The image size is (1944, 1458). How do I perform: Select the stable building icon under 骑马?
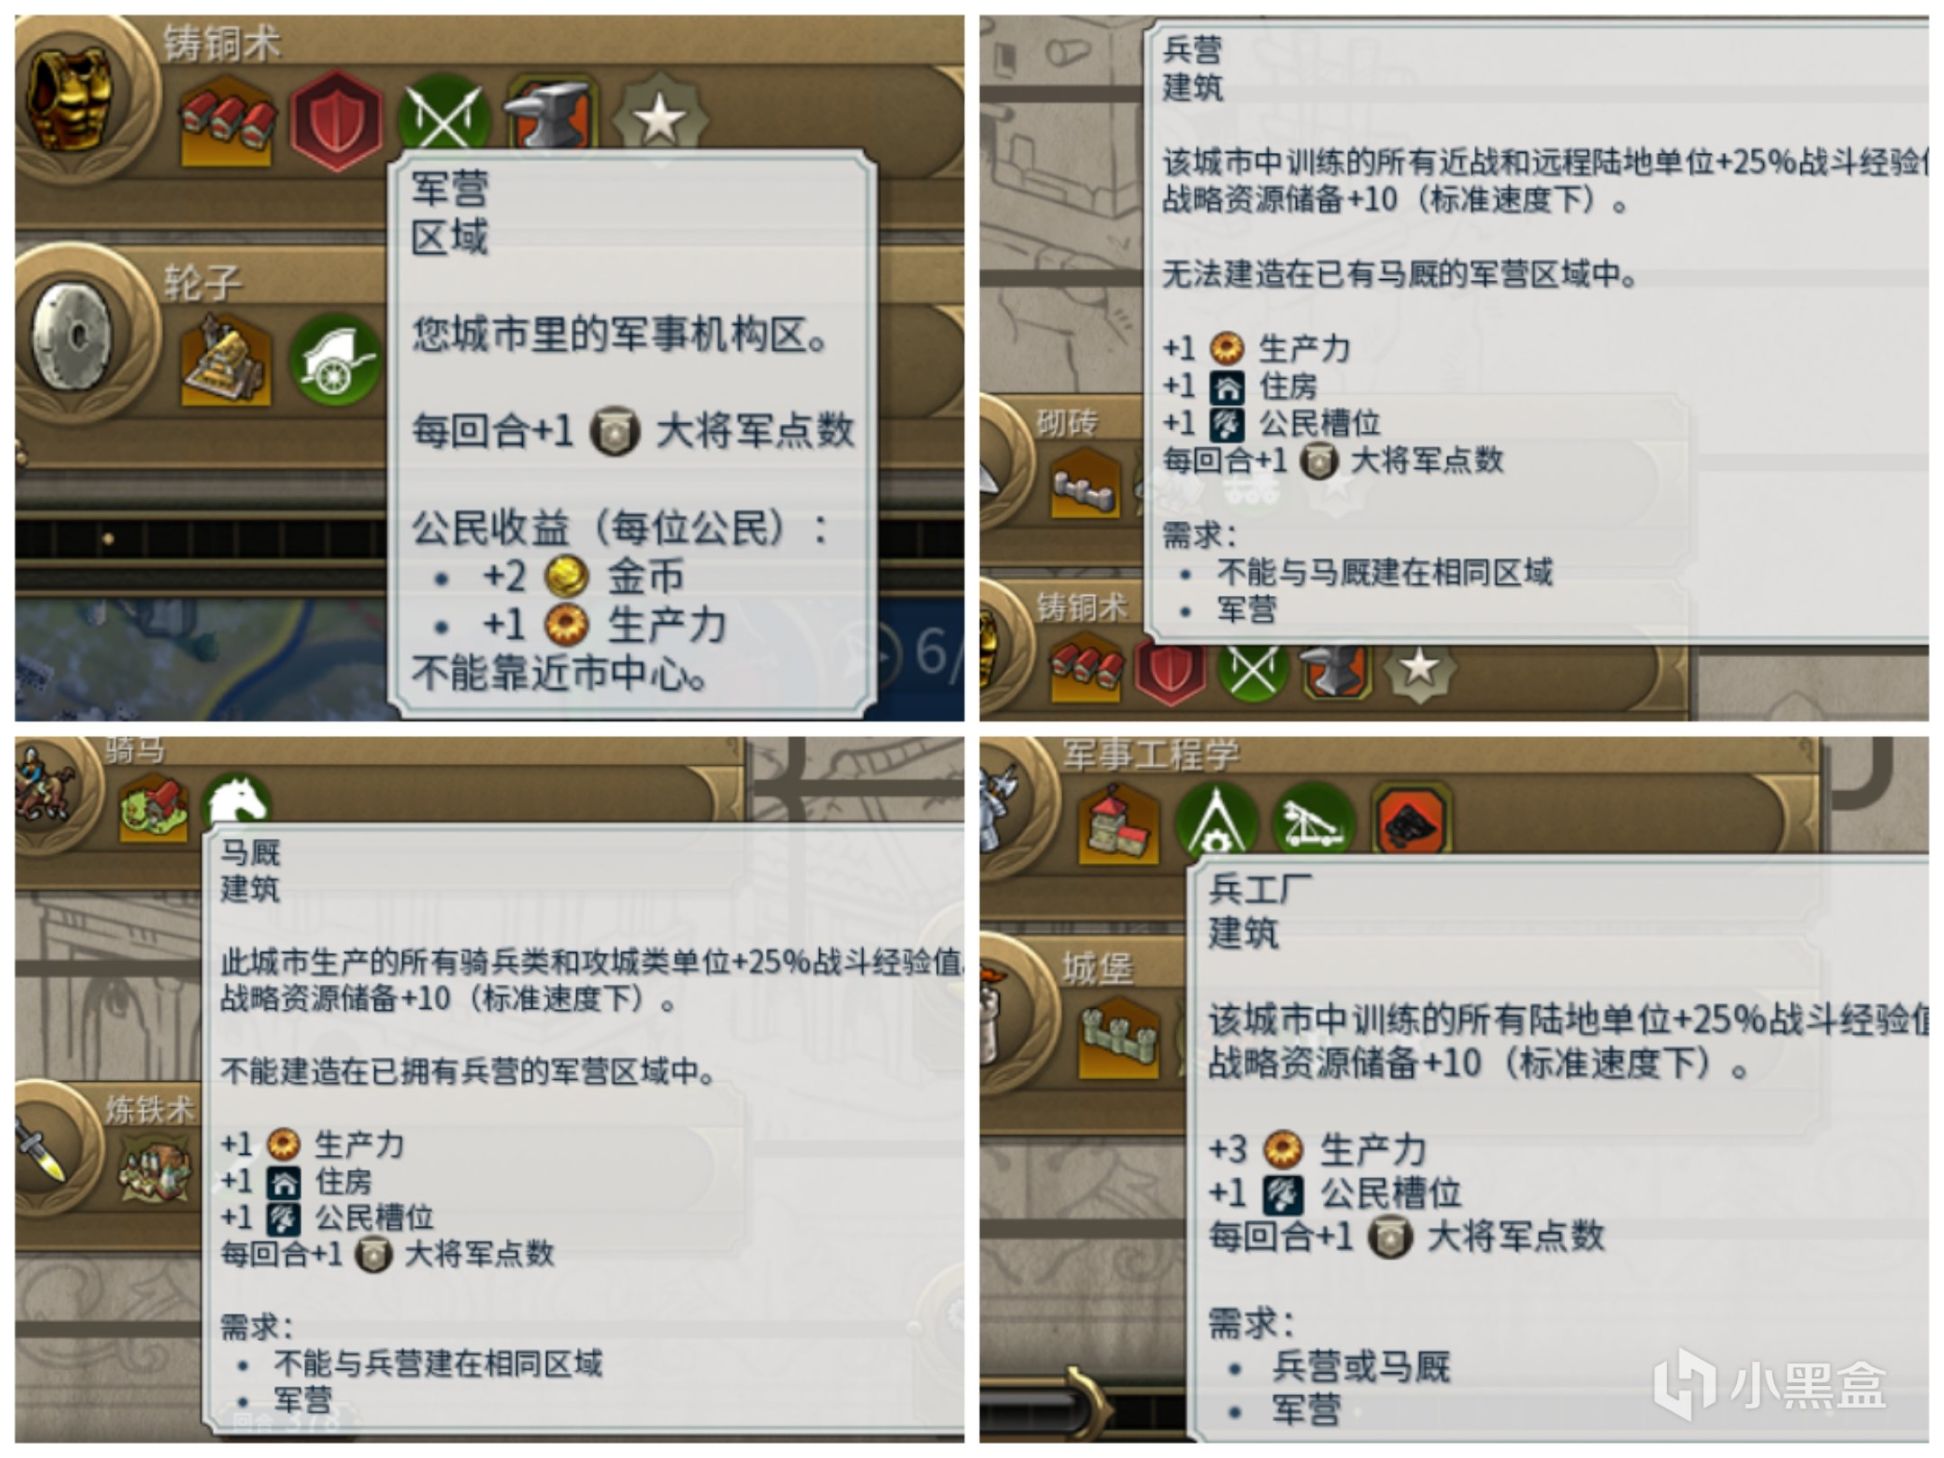tap(153, 807)
